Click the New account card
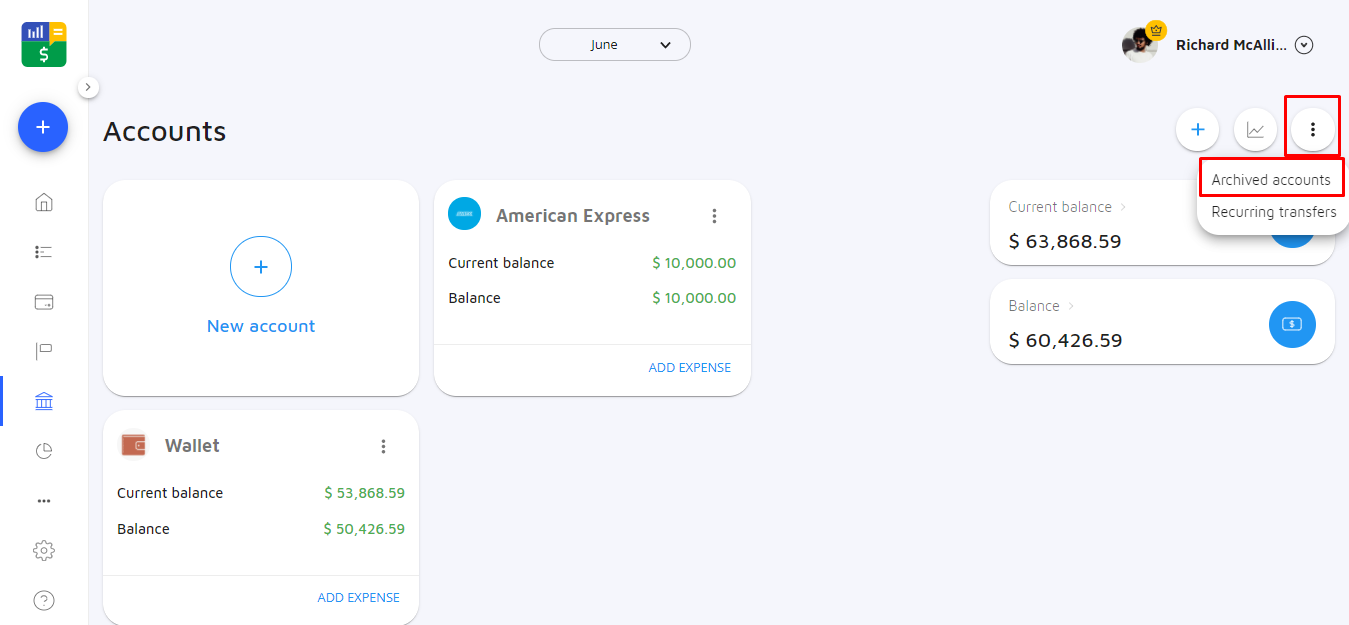 (261, 287)
